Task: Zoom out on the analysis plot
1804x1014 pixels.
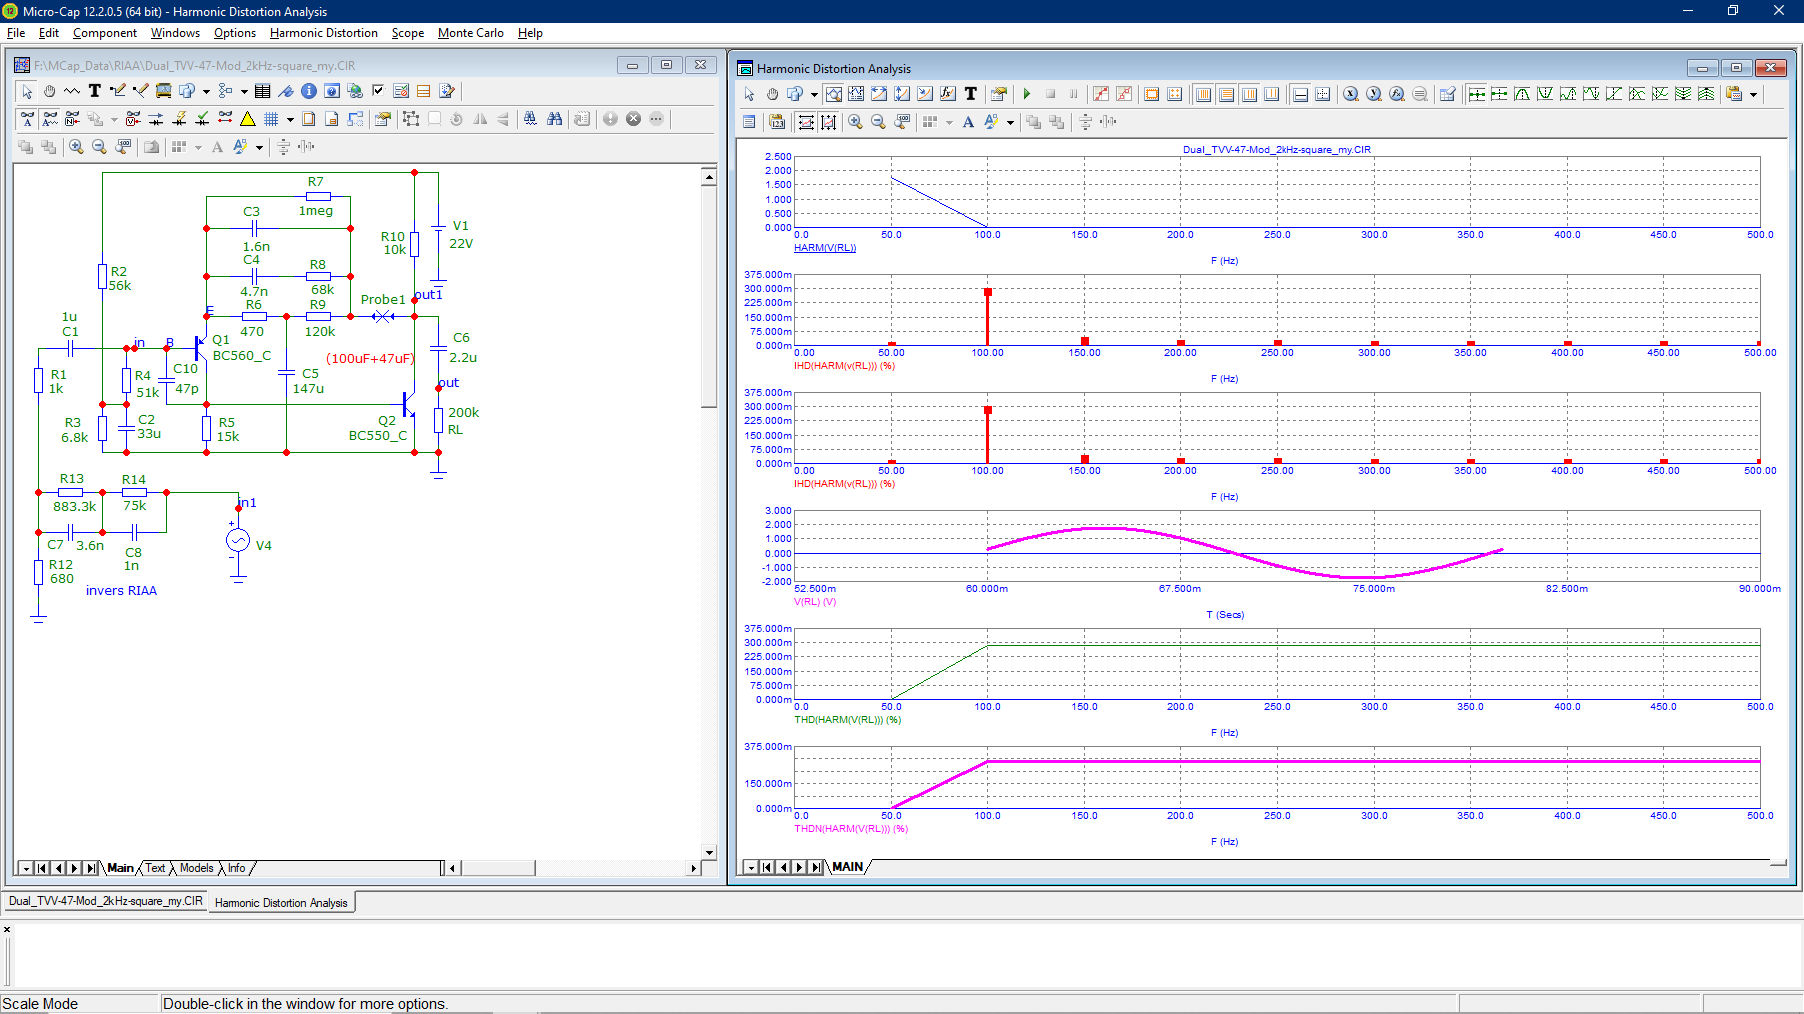Action: pyautogui.click(x=878, y=122)
